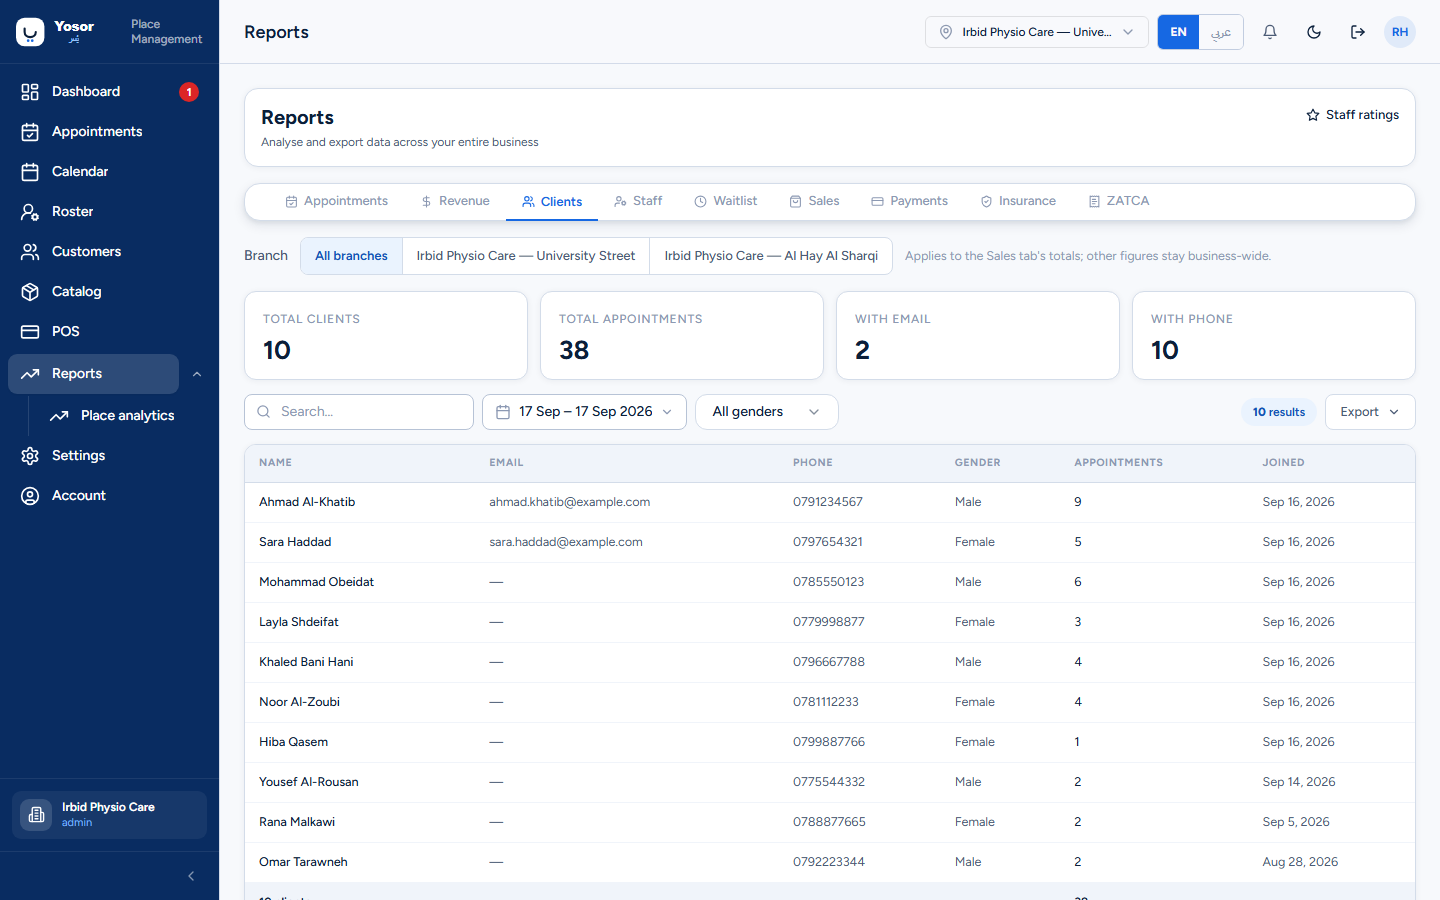
Task: Click Omar Tarawneh's Aug 28, 2026 date
Action: click(x=1300, y=862)
